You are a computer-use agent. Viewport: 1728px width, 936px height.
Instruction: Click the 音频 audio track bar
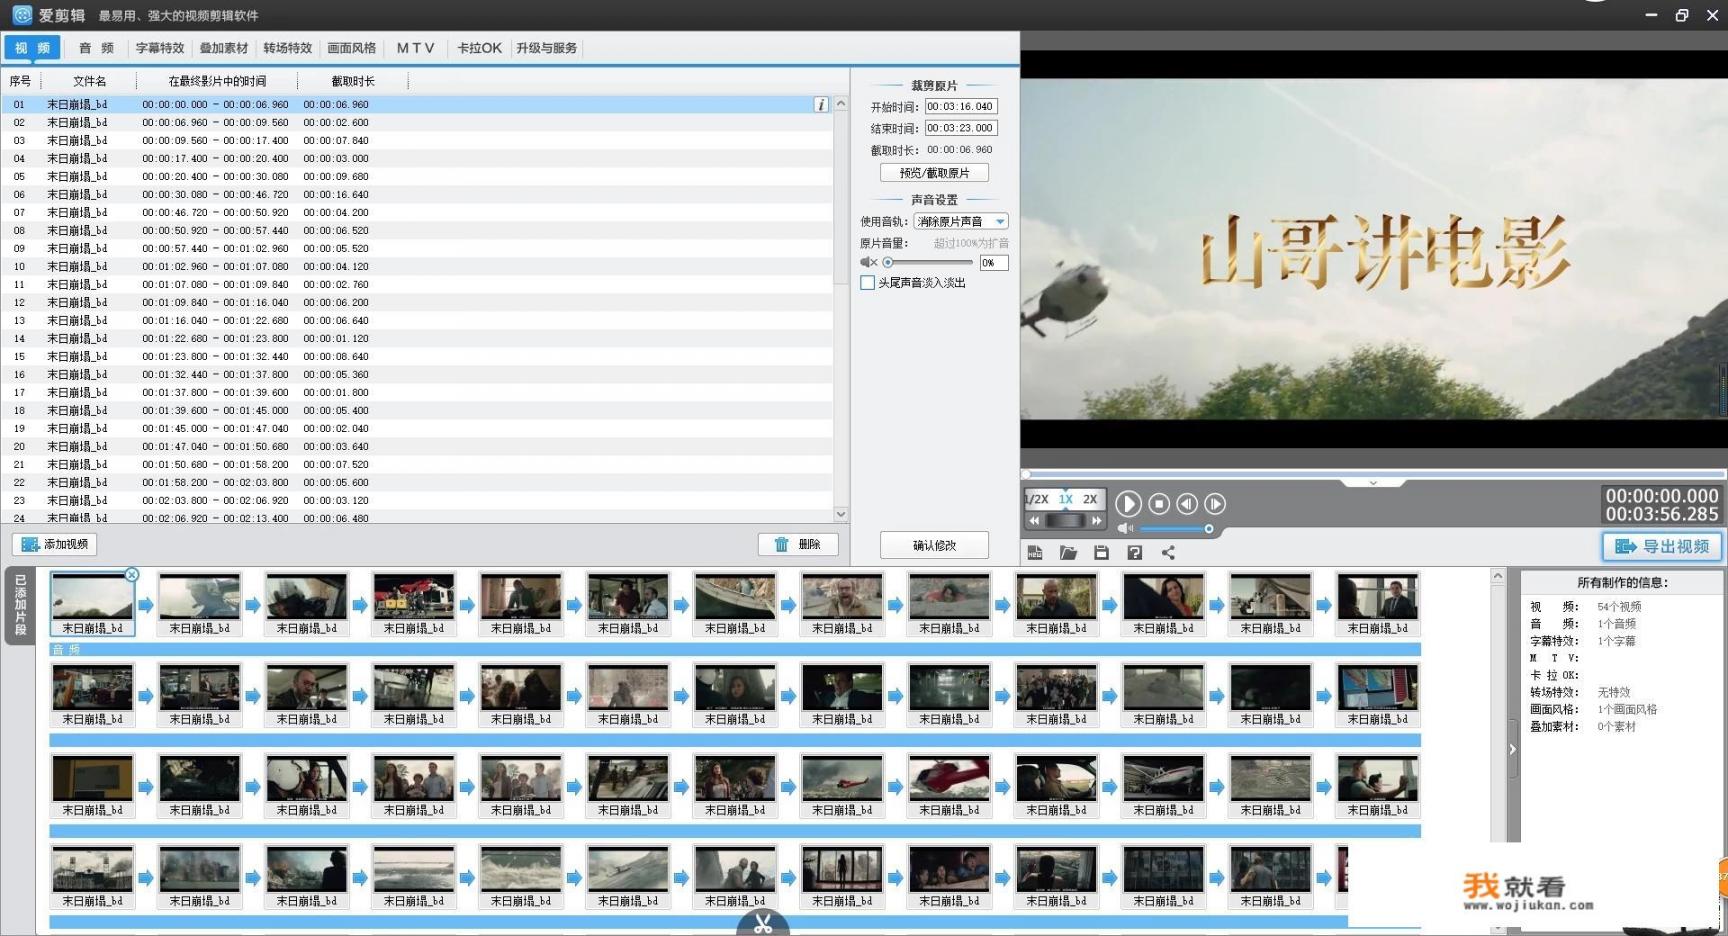click(x=735, y=650)
